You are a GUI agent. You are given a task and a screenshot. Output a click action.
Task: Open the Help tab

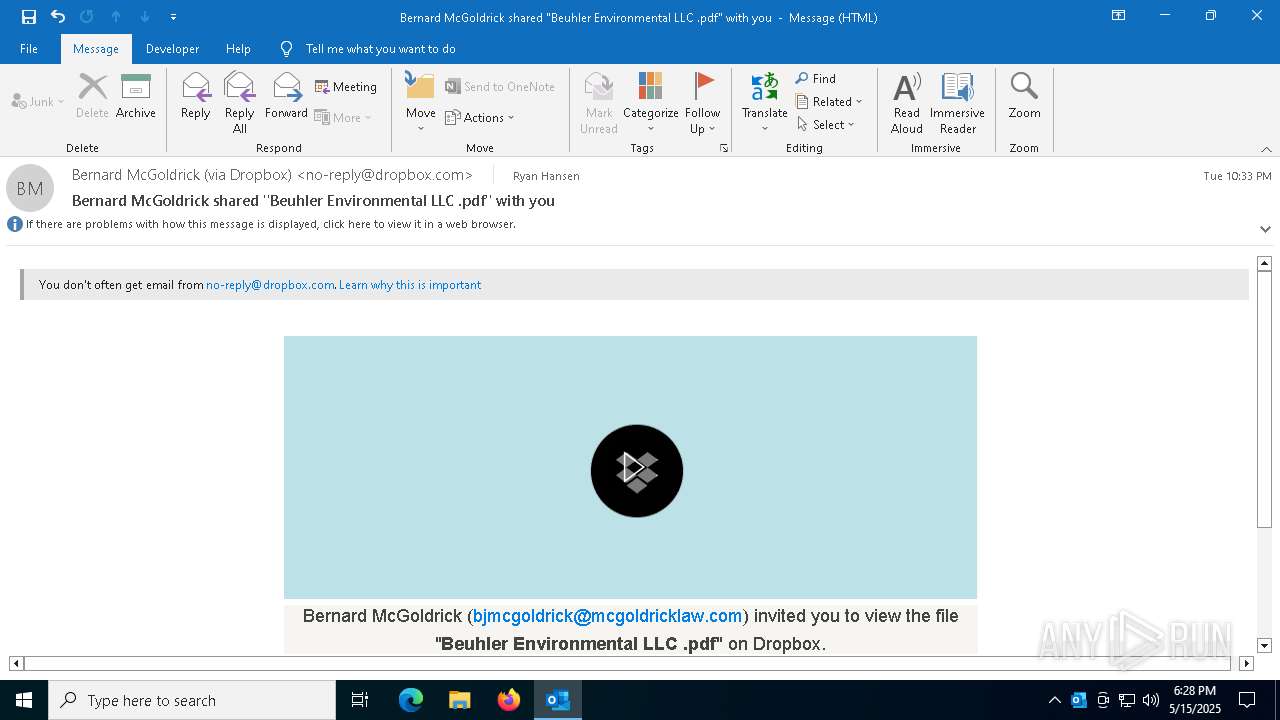(x=238, y=49)
